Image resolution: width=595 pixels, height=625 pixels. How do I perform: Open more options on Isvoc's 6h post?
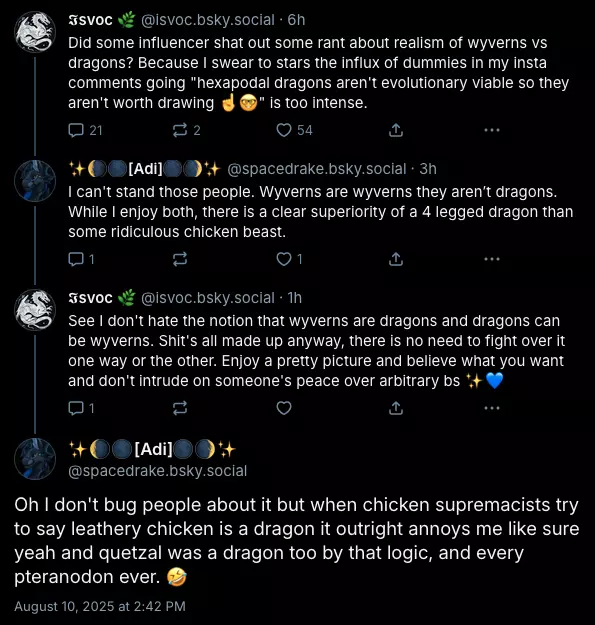[x=492, y=130]
